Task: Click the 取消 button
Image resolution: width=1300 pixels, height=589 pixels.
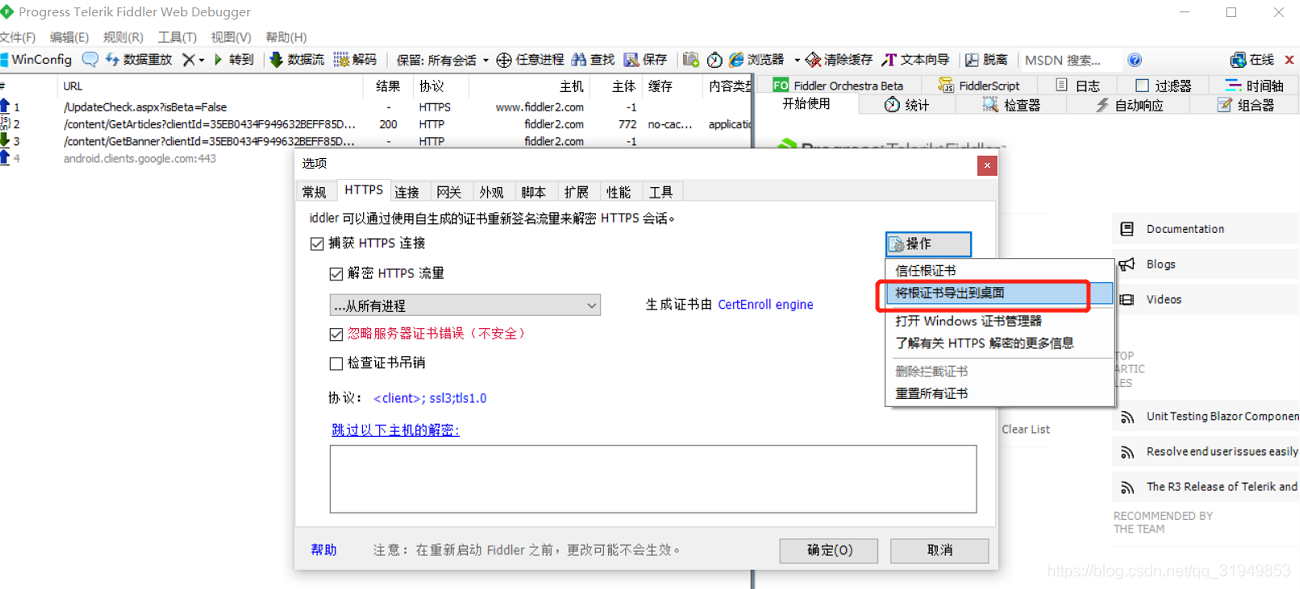Action: [x=940, y=550]
